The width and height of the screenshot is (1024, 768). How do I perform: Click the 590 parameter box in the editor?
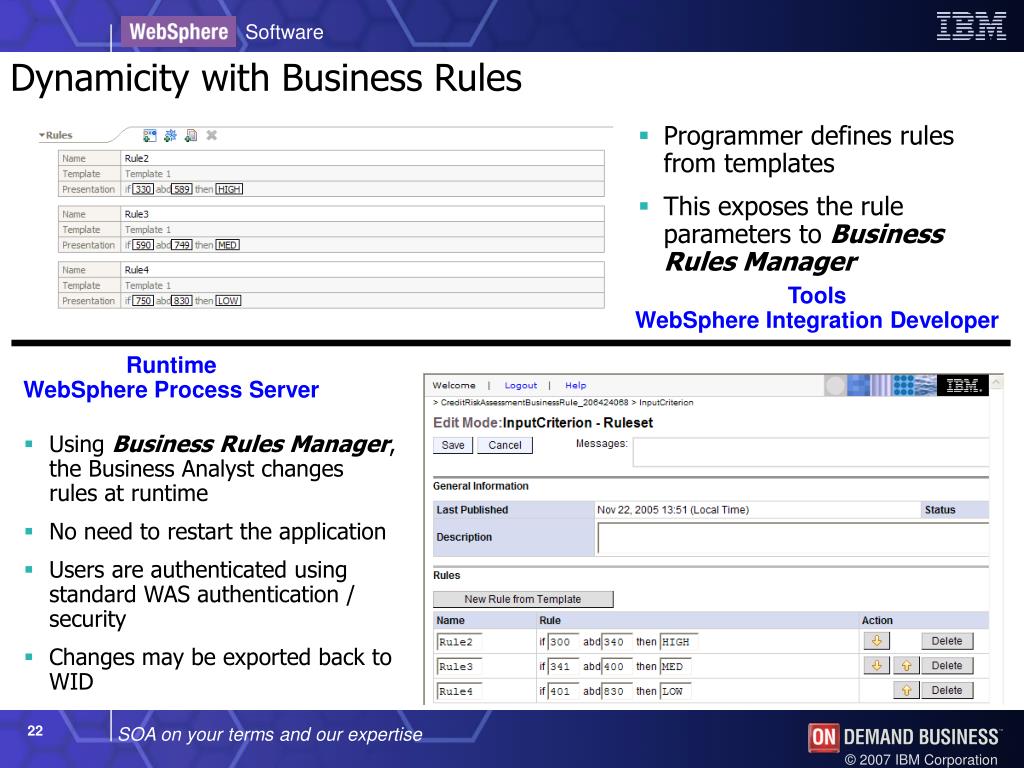pos(143,245)
